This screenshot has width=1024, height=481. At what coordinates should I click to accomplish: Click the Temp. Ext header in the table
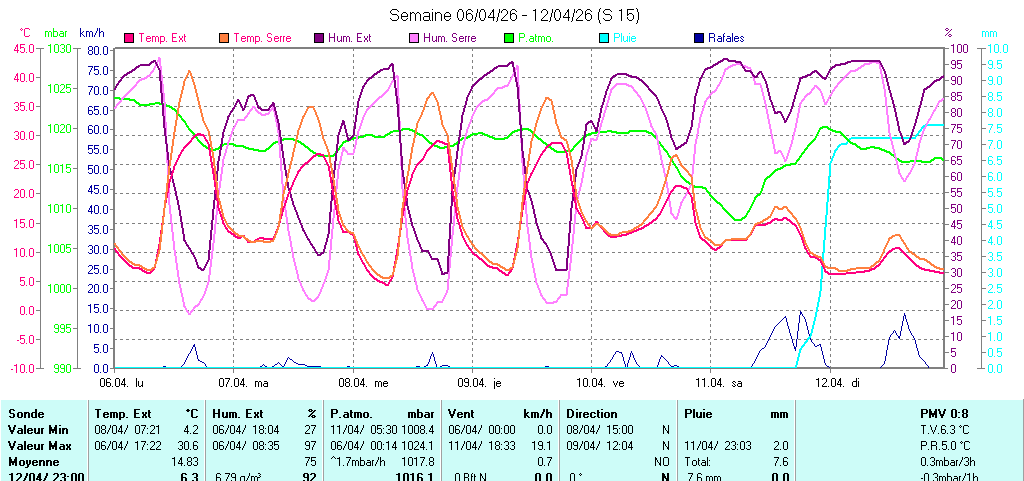pyautogui.click(x=123, y=413)
